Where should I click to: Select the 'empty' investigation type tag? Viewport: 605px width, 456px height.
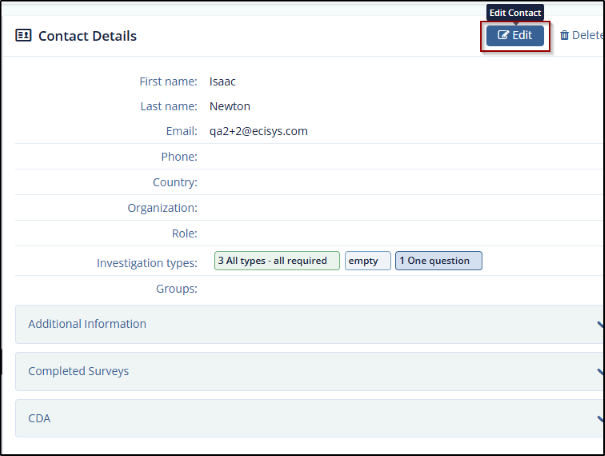tap(367, 261)
